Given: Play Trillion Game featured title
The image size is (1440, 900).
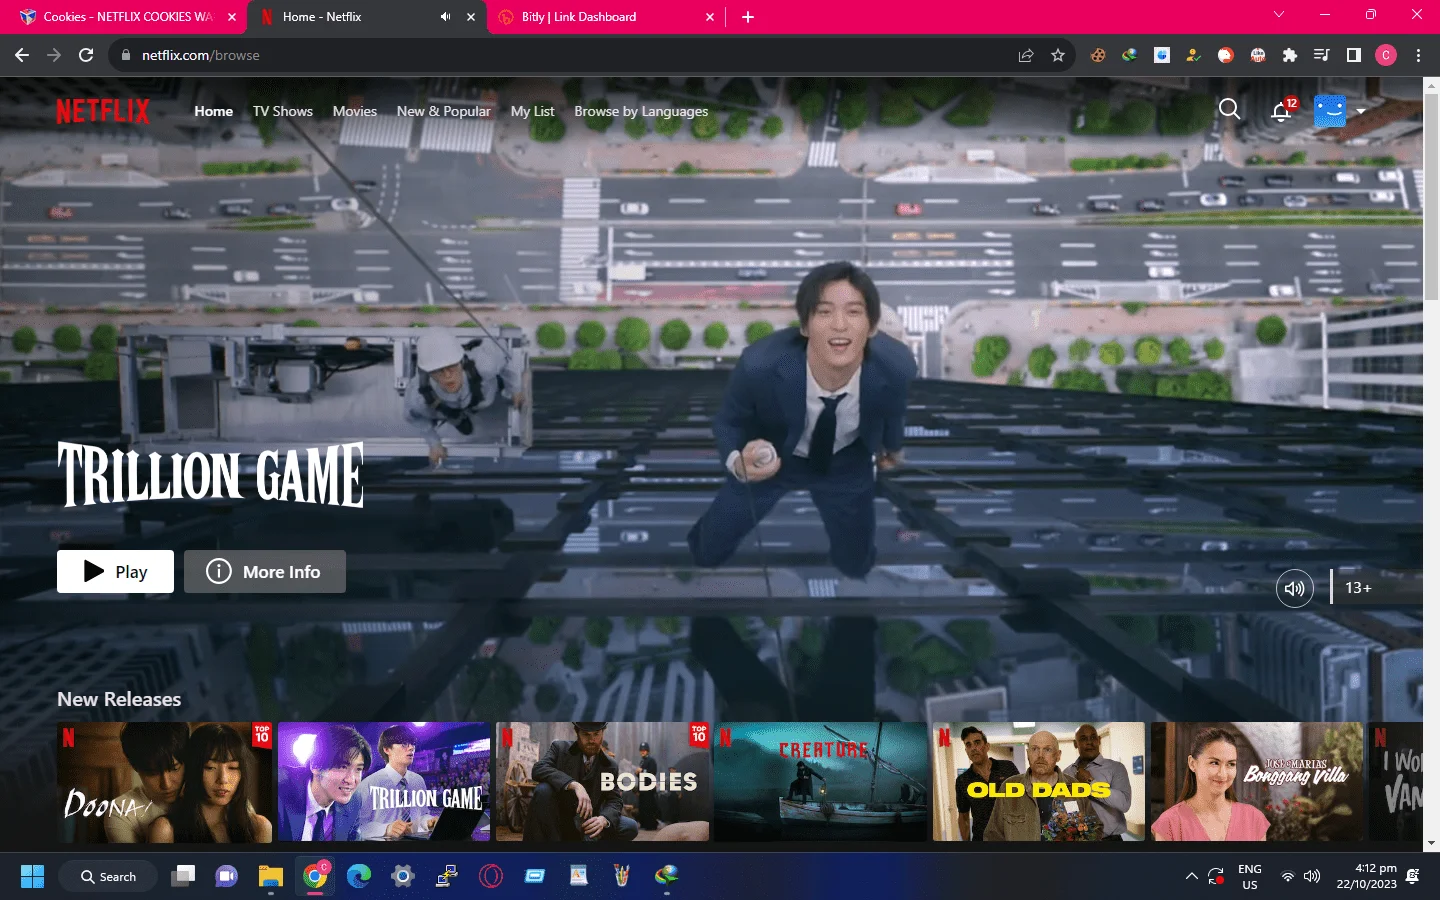Looking at the screenshot, I should (x=115, y=571).
